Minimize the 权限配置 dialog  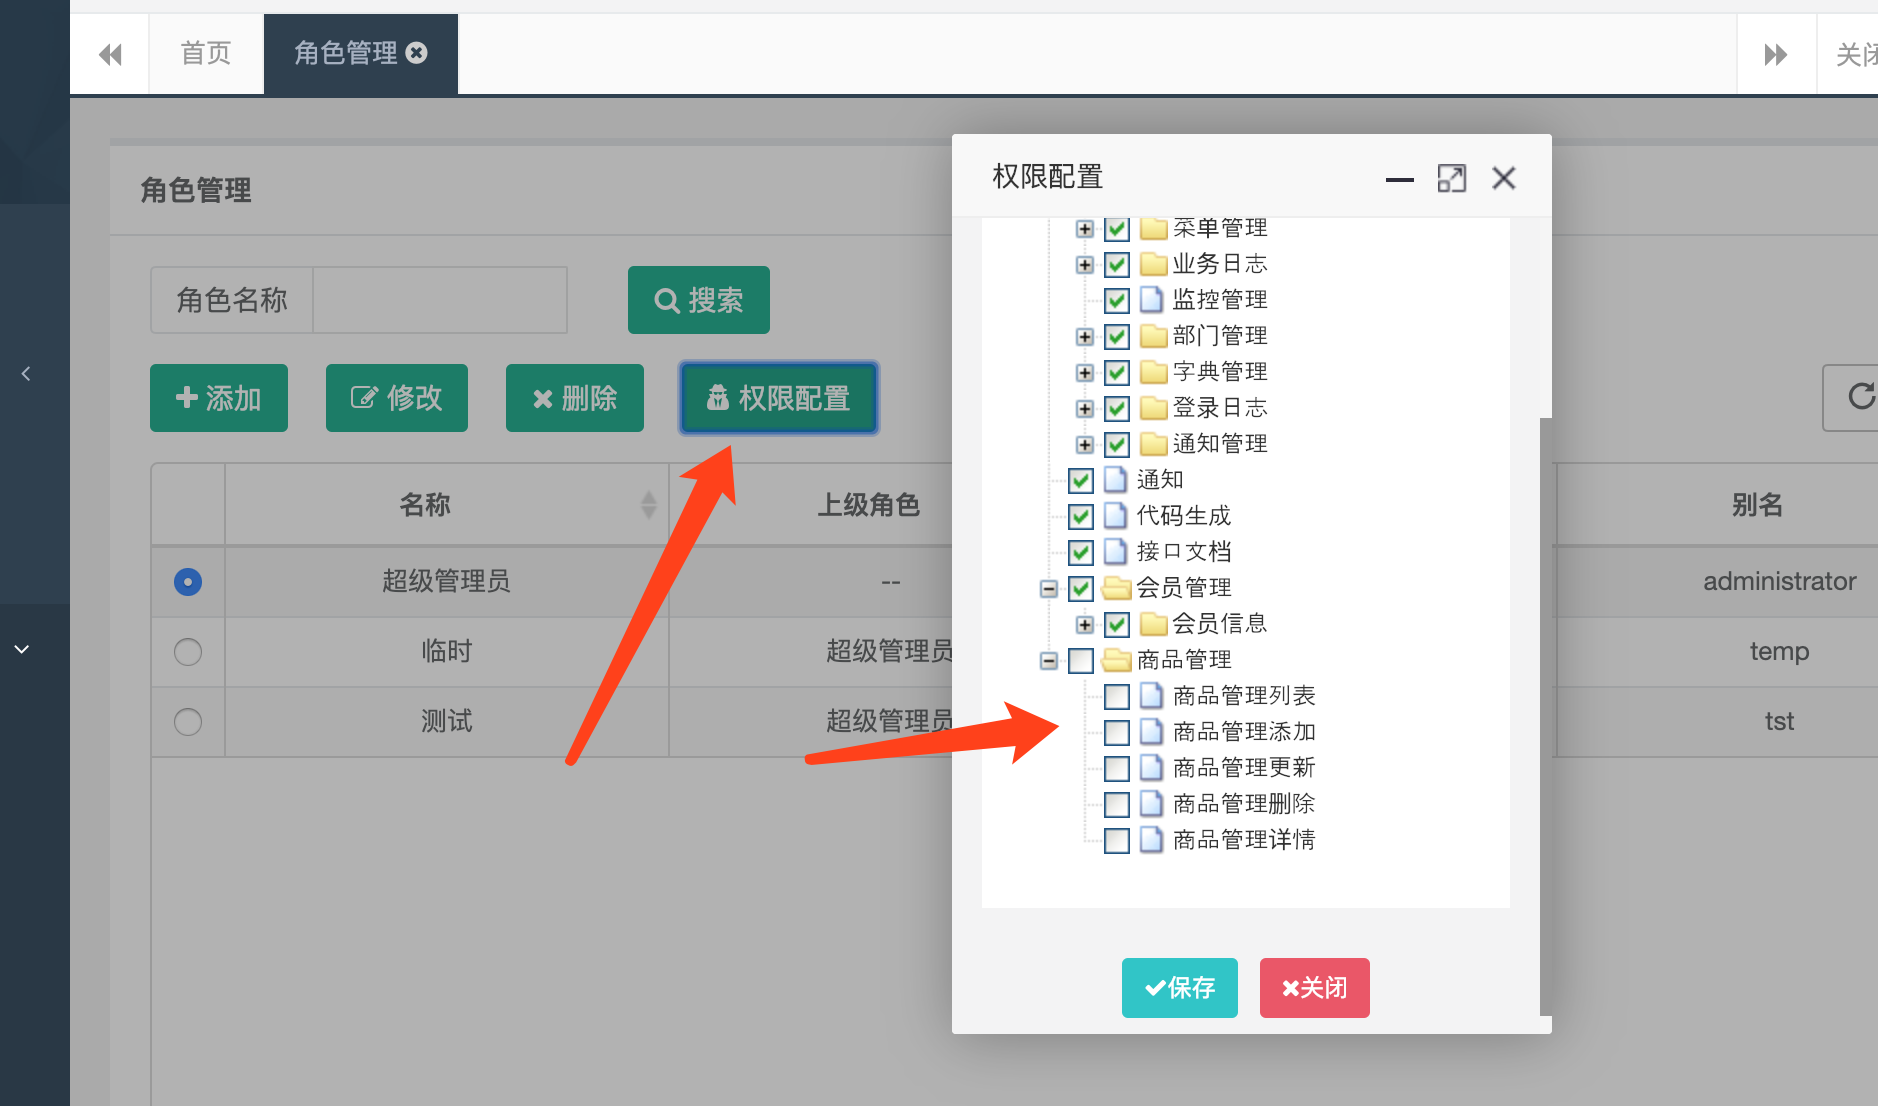pyautogui.click(x=1400, y=179)
